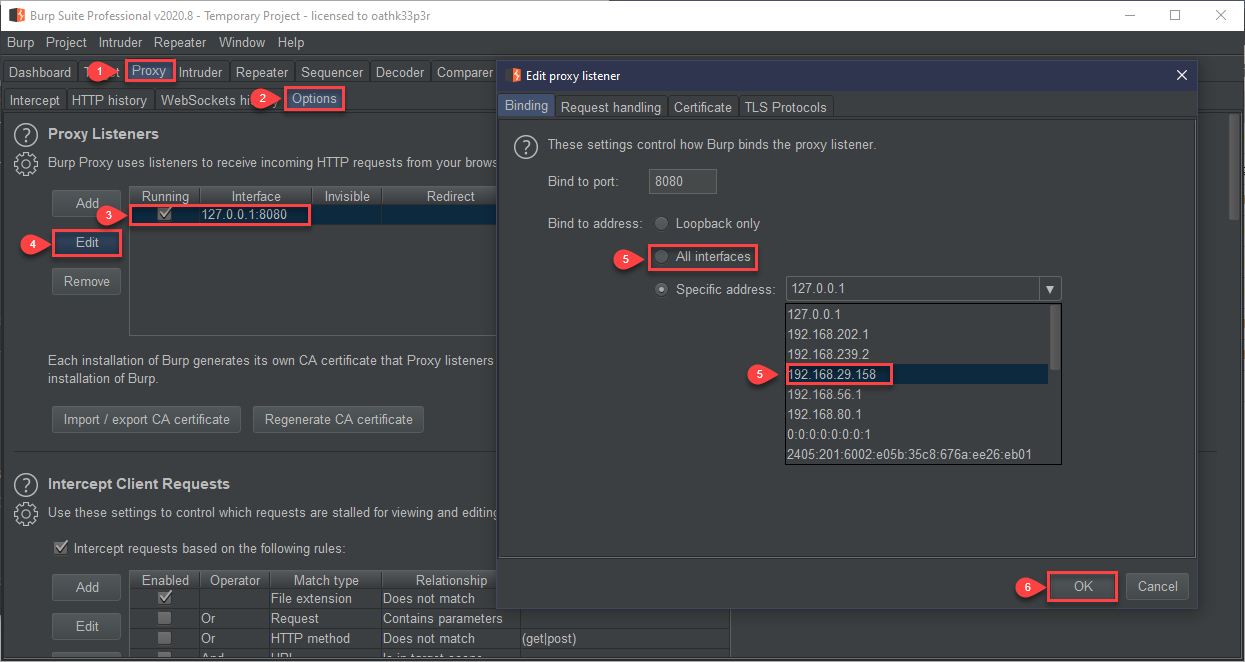The height and width of the screenshot is (662, 1245).
Task: Enable the HTTP method rule checkbox
Action: point(165,638)
